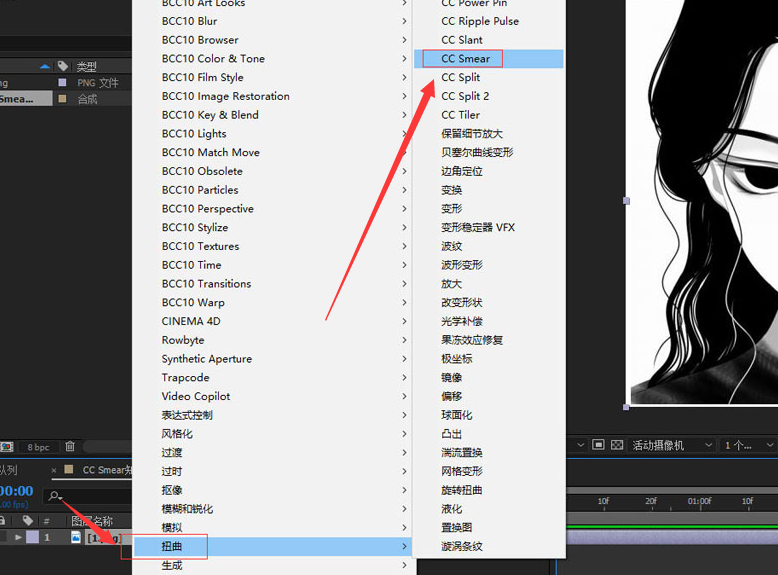Expand the 风格化 submenu arrow
Image resolution: width=778 pixels, height=575 pixels.
coord(404,434)
